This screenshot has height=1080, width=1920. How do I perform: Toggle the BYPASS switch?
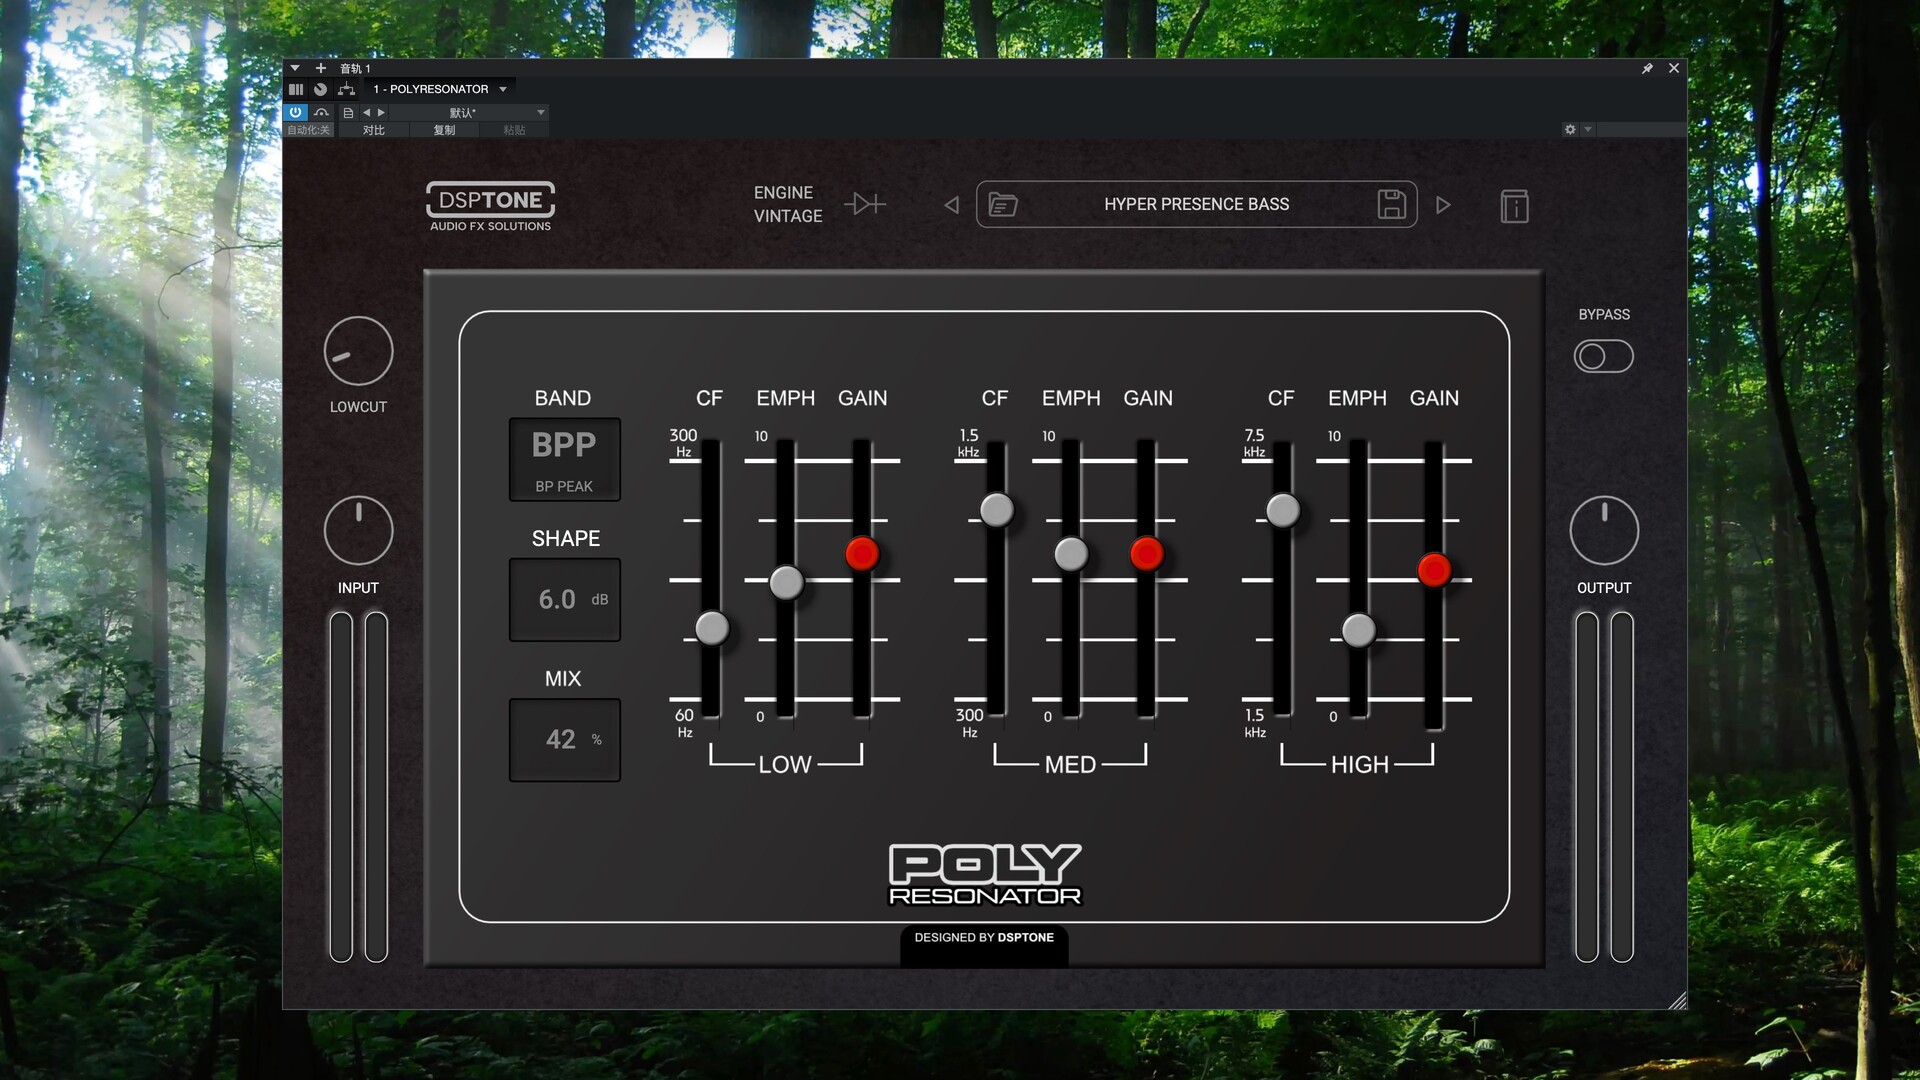pyautogui.click(x=1603, y=356)
